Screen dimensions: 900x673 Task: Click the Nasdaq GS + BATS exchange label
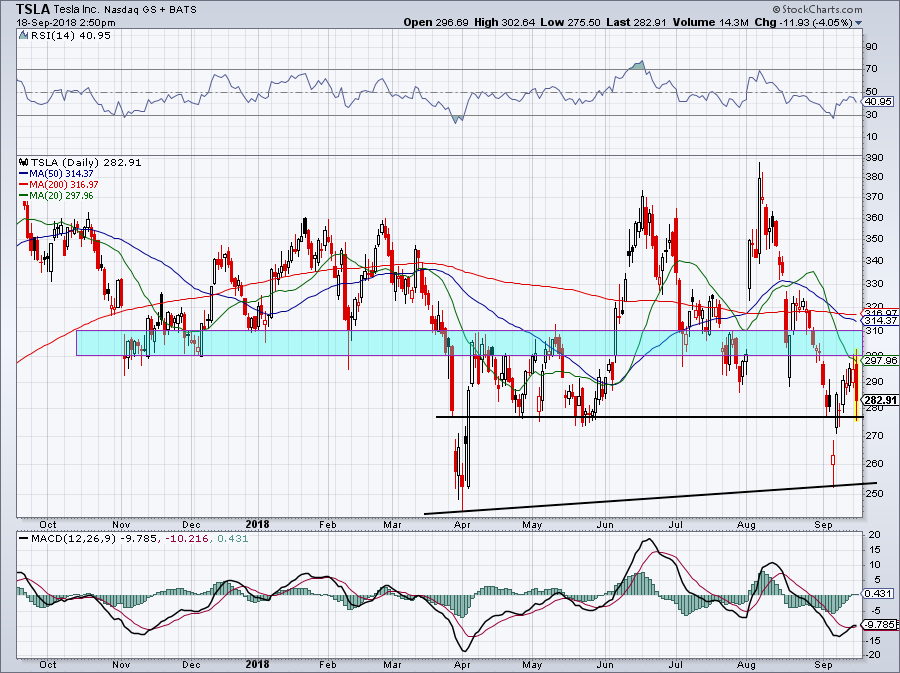coord(150,10)
